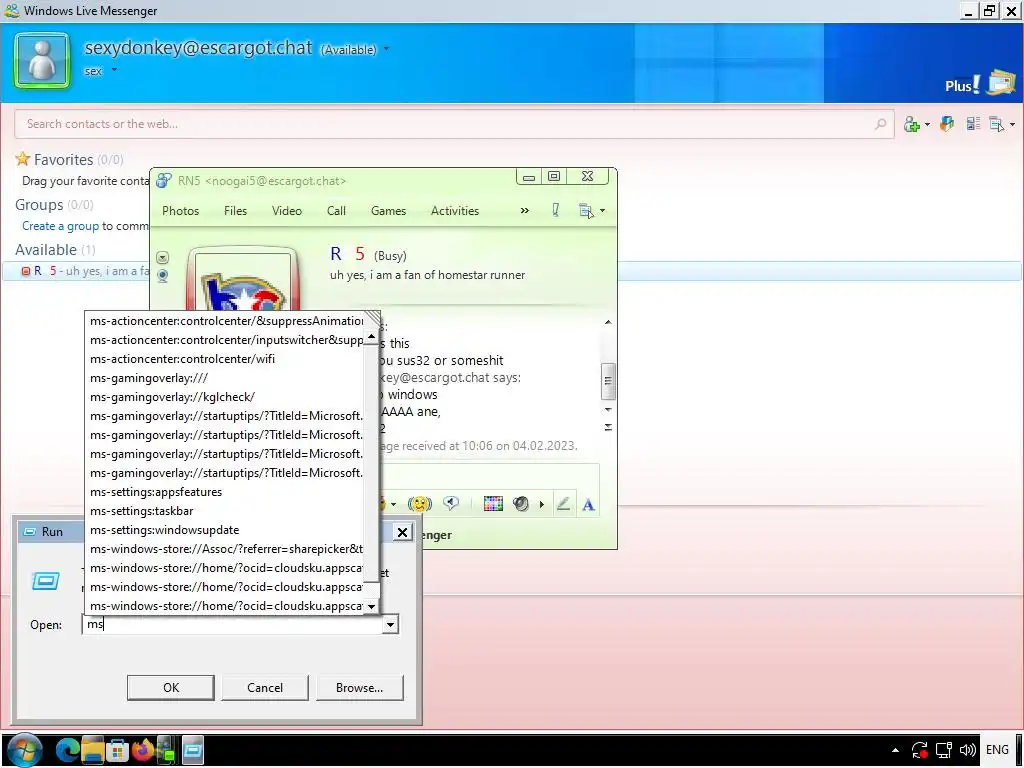The height and width of the screenshot is (768, 1024).
Task: Launch Microsoft Edge from taskbar
Action: click(67, 750)
